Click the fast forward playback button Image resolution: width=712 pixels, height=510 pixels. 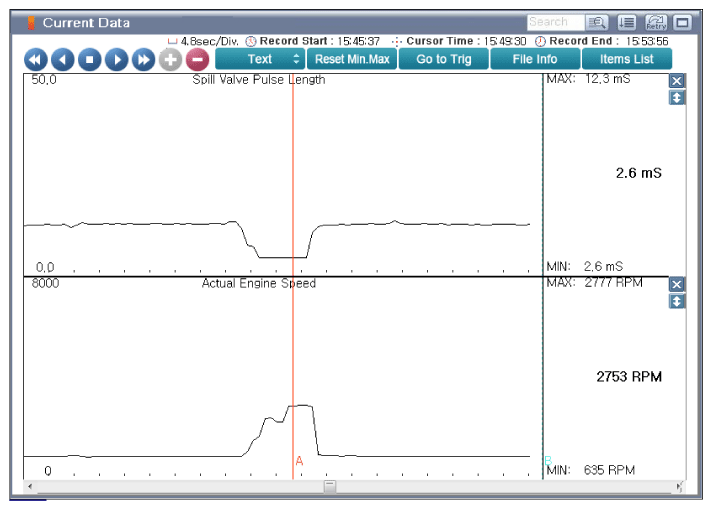(x=143, y=59)
